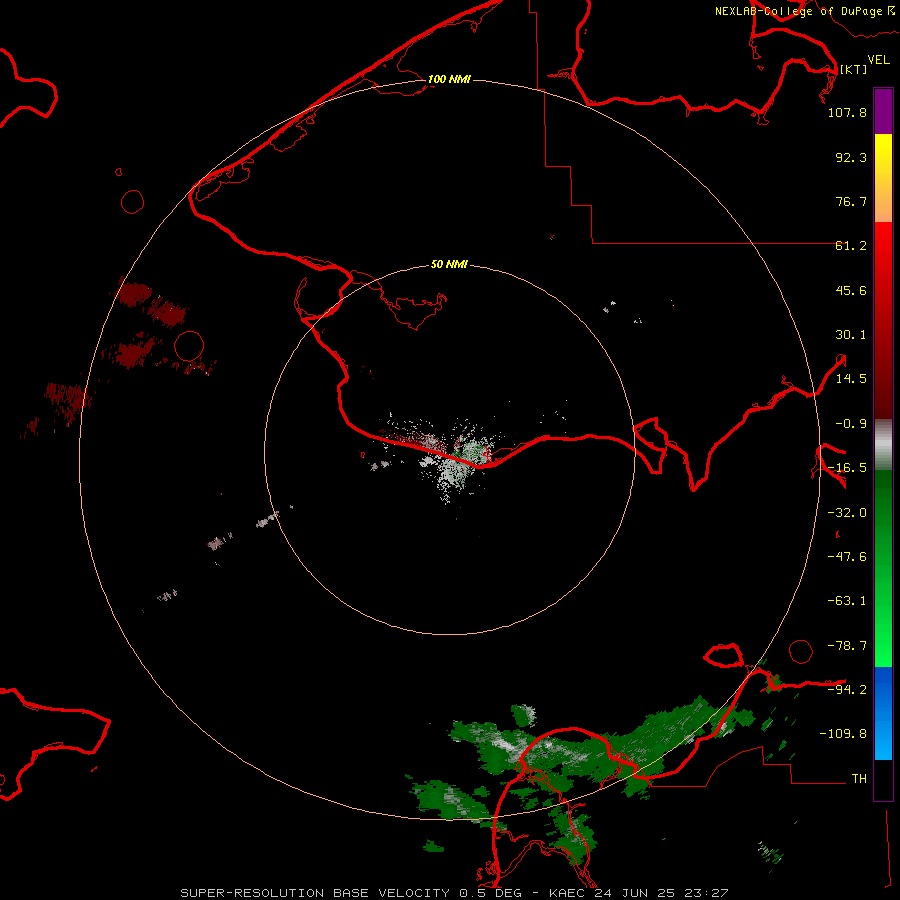Click the blue segment of velocity color bar

click(x=883, y=713)
